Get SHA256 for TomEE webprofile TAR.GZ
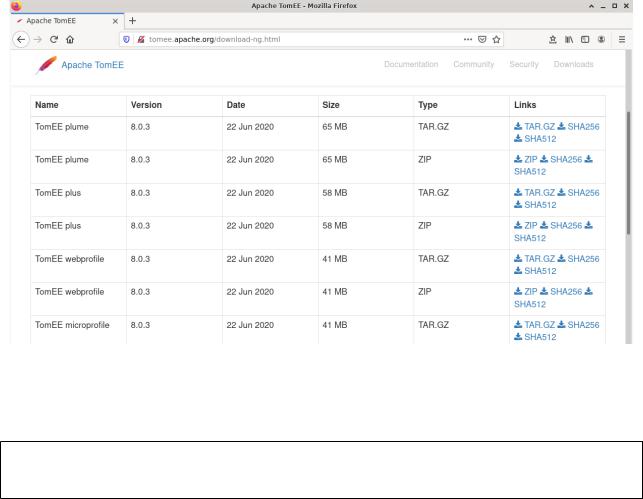643x499 pixels. pos(578,259)
